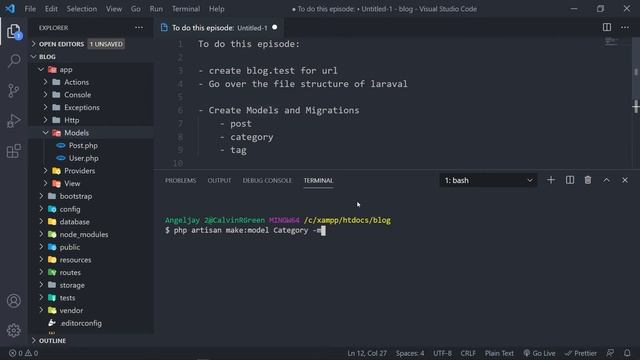Click Ln 12, Col 27 cursor position
Image resolution: width=640 pixels, height=360 pixels.
(x=367, y=353)
